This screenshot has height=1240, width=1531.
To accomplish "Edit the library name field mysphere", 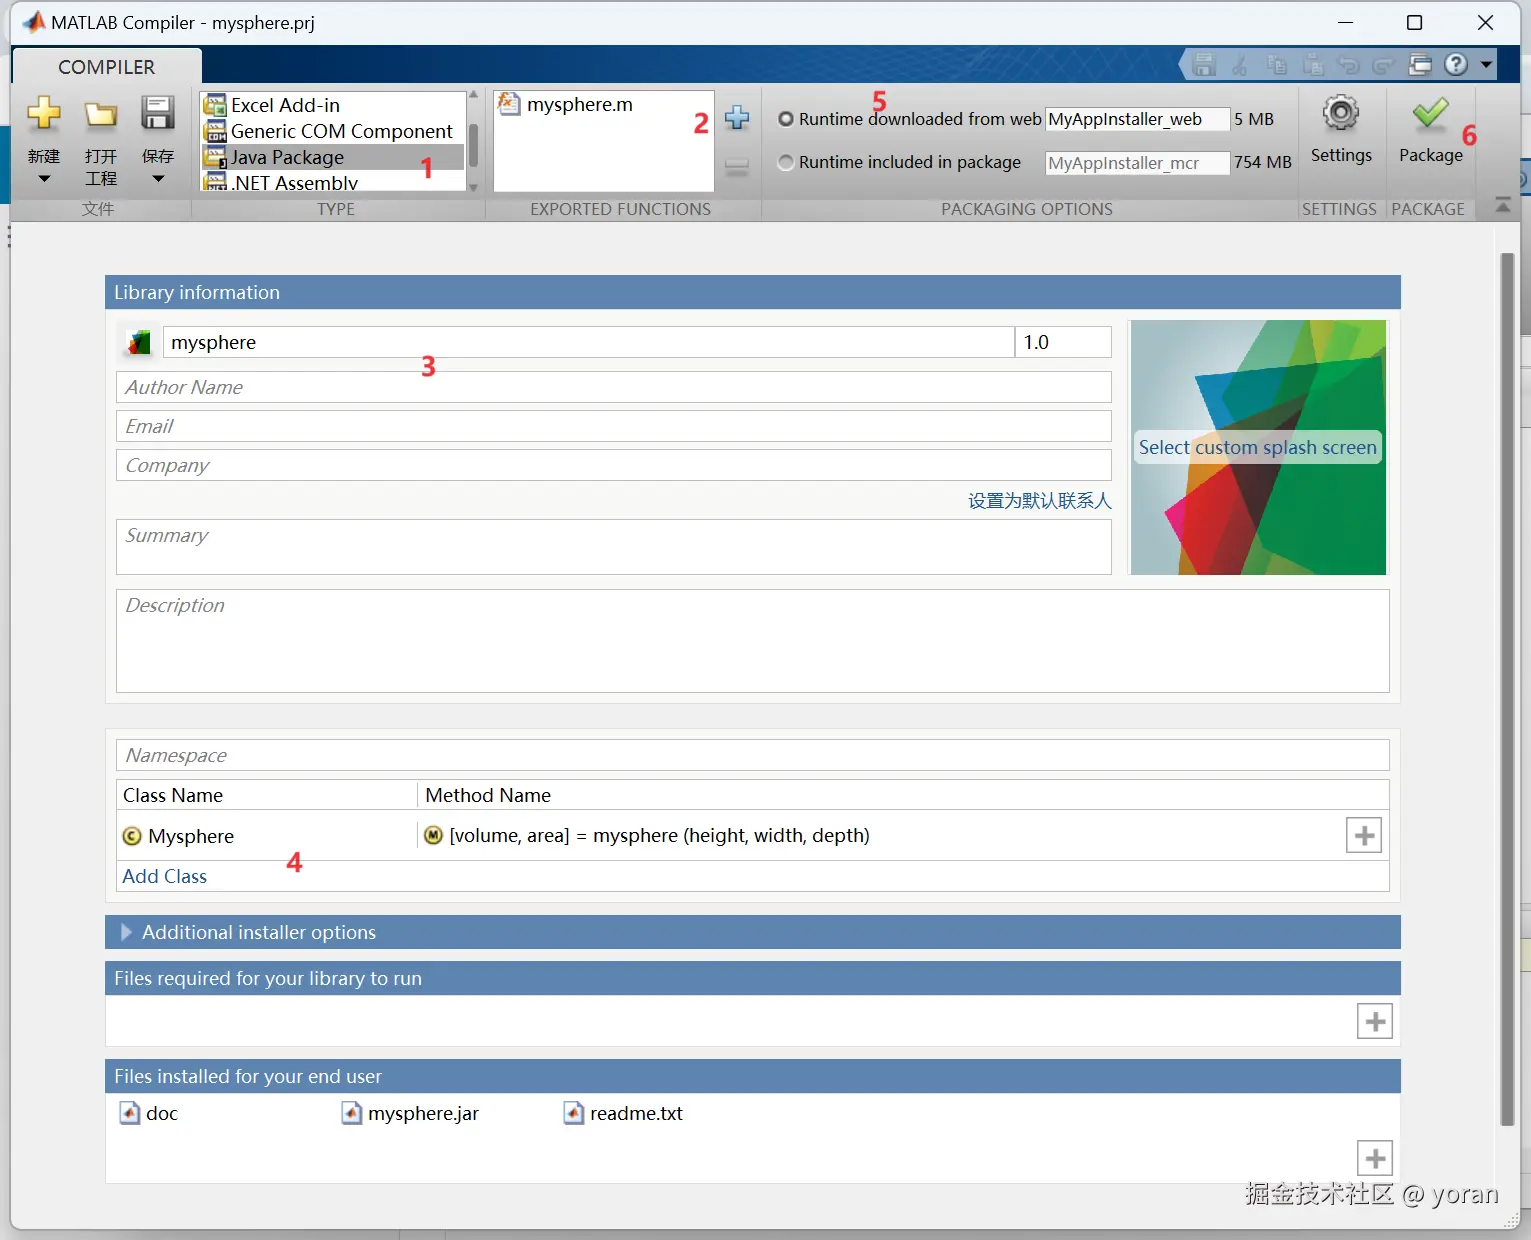I will (589, 342).
